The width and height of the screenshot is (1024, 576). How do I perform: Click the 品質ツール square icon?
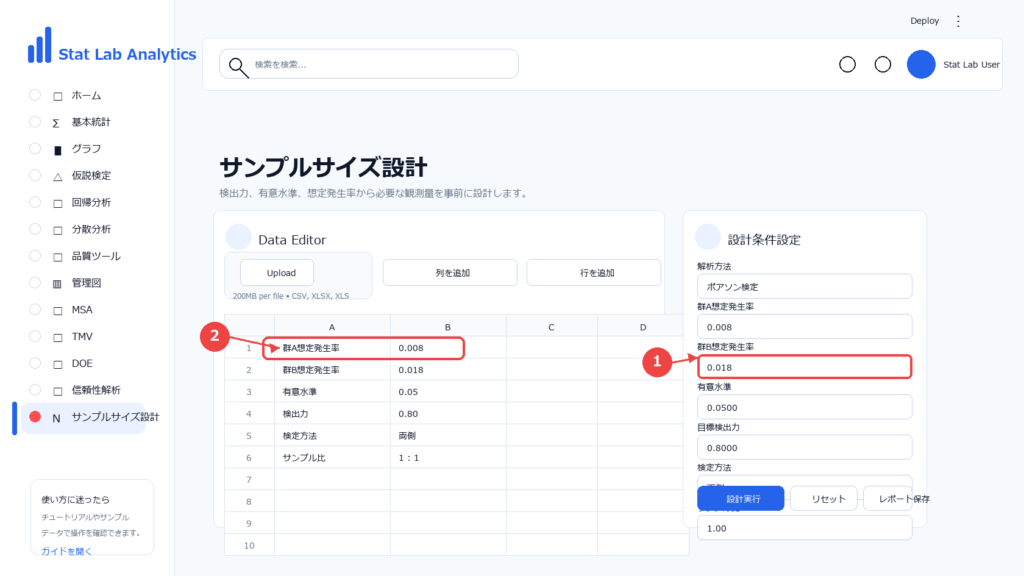[57, 257]
